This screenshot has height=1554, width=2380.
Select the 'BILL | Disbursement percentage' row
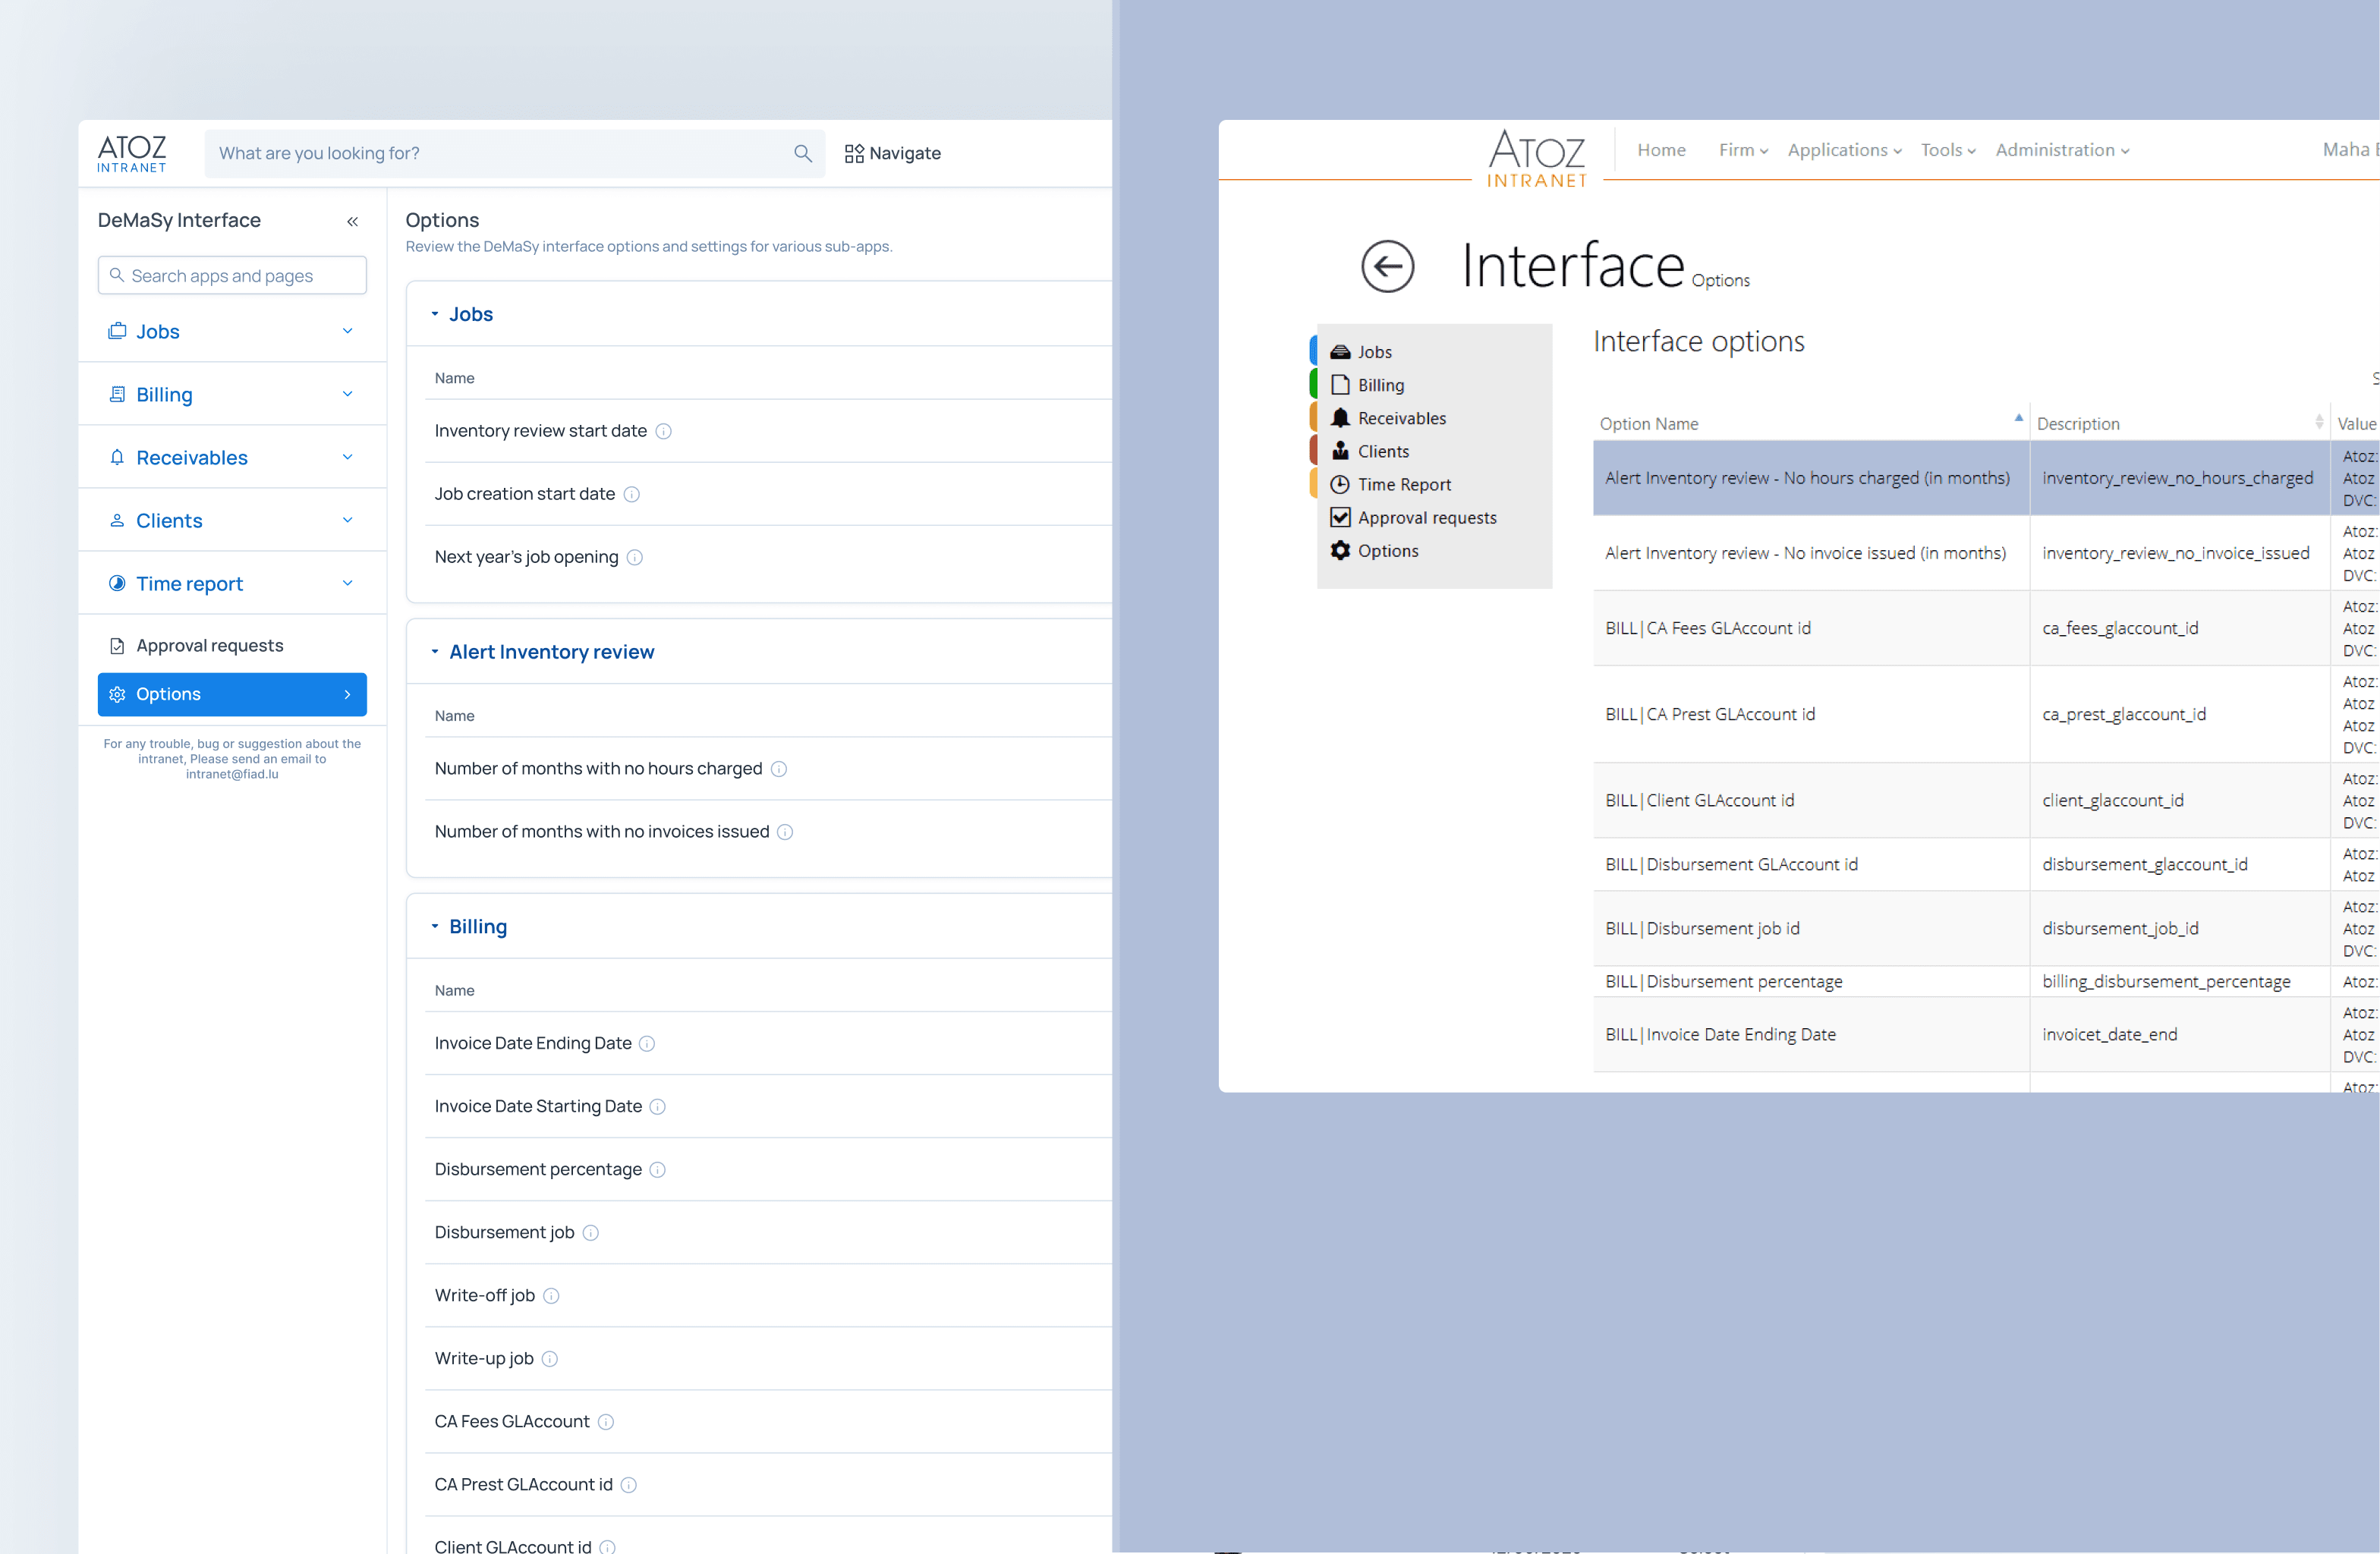point(1986,981)
